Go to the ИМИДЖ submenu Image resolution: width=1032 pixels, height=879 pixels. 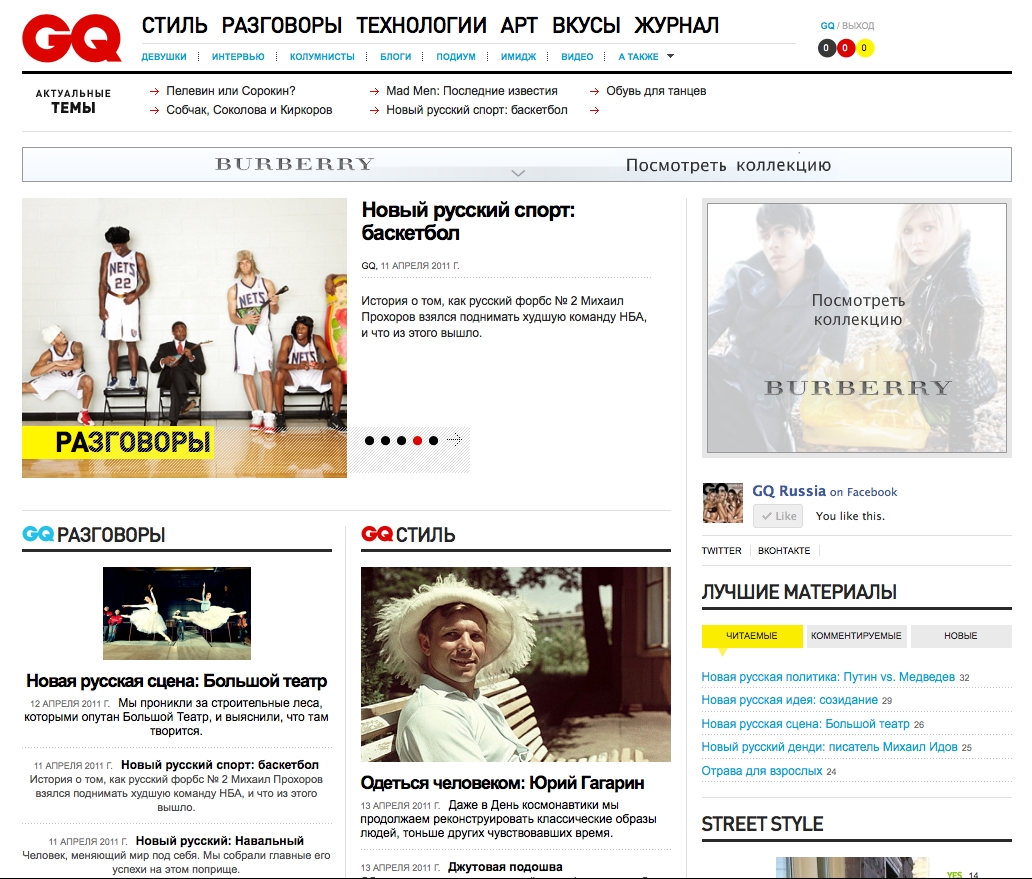click(519, 57)
